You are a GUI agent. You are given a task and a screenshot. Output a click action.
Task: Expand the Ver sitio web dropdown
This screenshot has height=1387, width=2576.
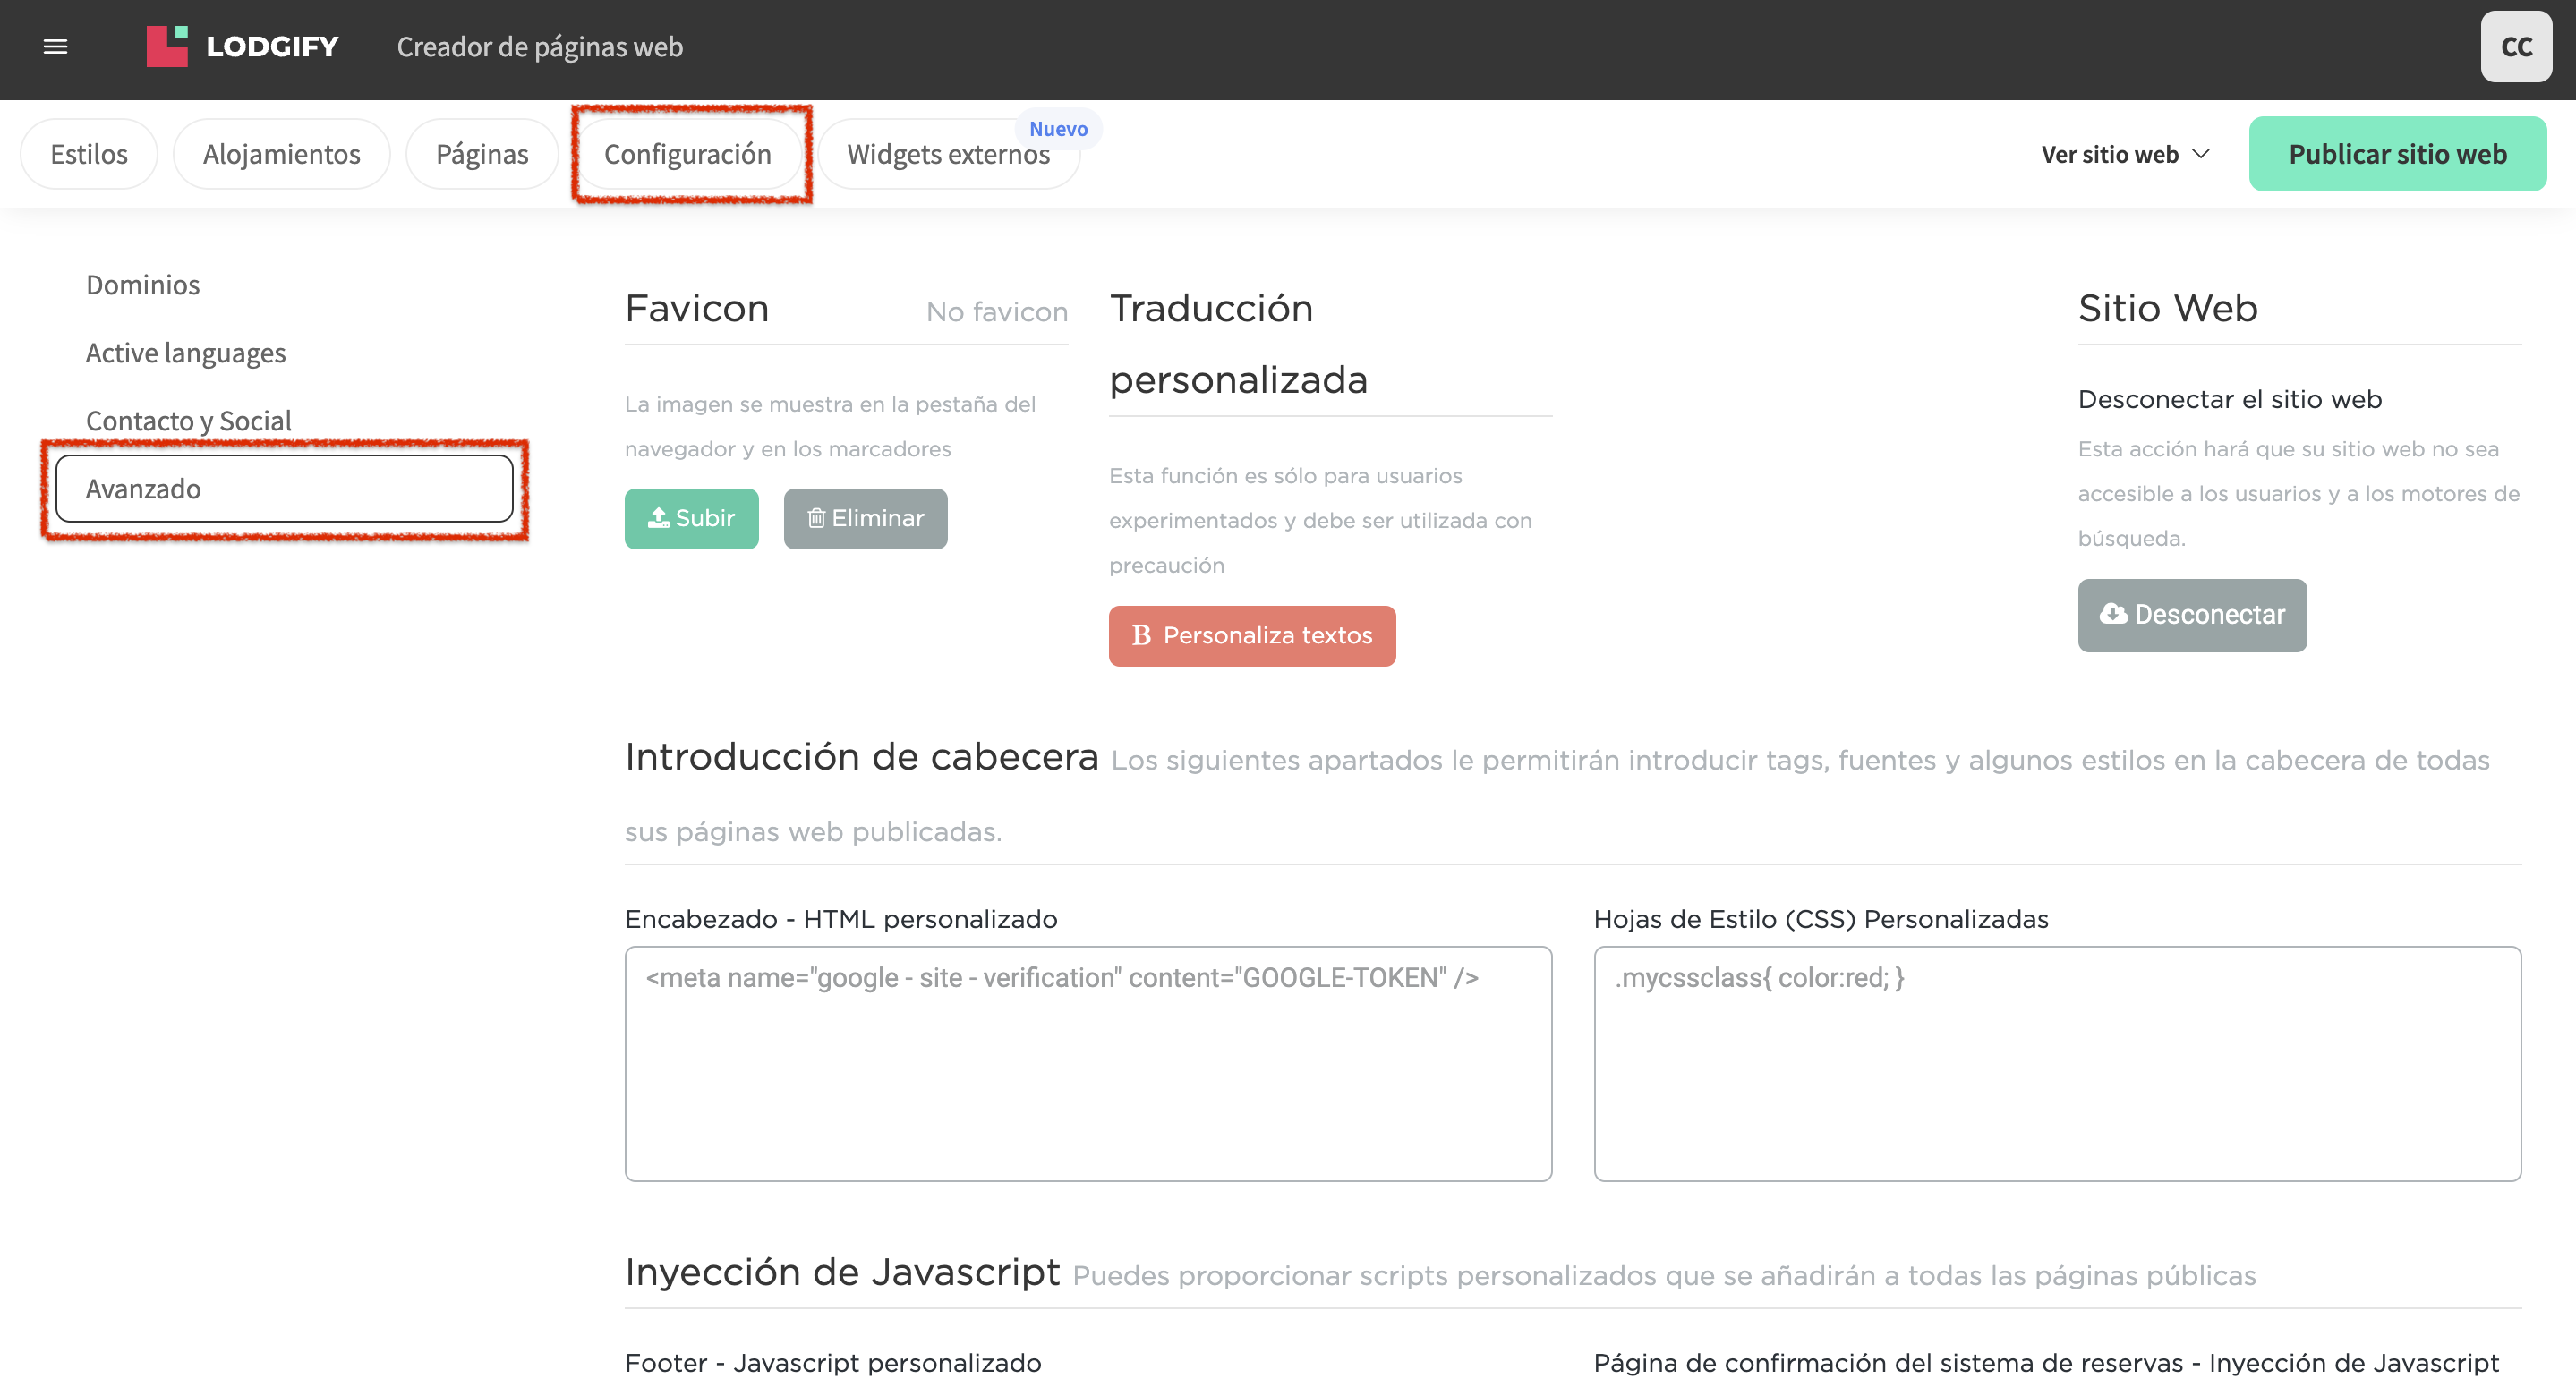(x=2124, y=154)
